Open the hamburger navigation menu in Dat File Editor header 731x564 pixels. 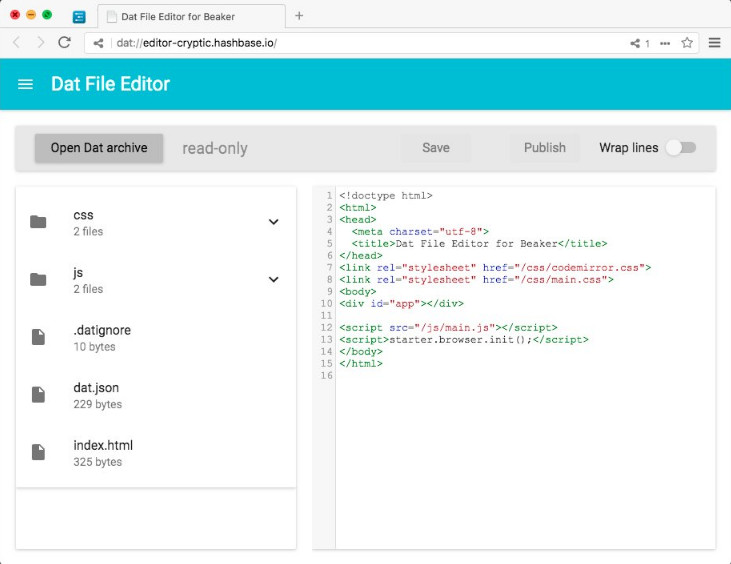25,84
